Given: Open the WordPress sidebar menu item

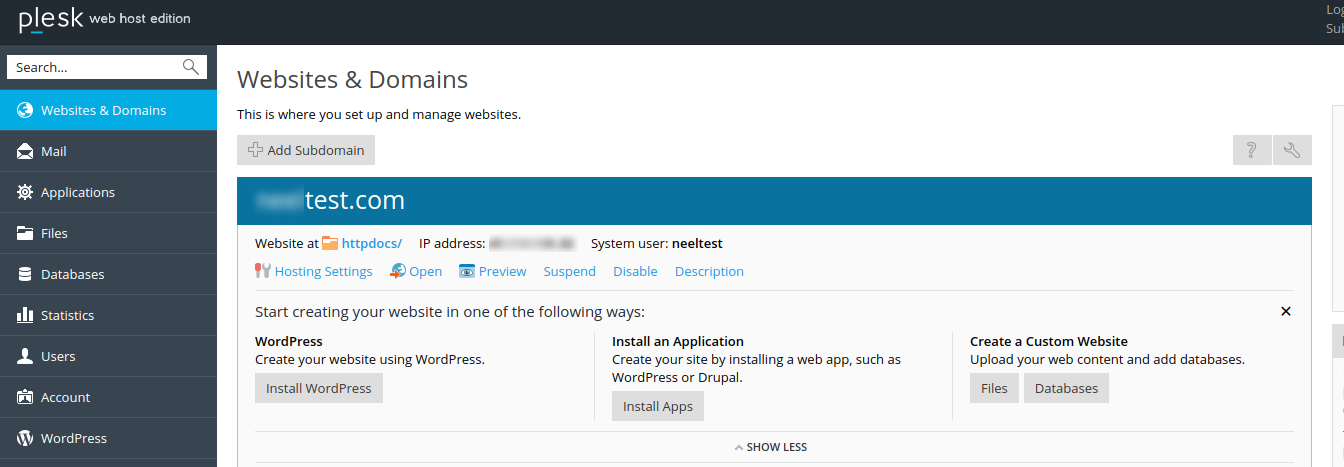Looking at the screenshot, I should (73, 438).
